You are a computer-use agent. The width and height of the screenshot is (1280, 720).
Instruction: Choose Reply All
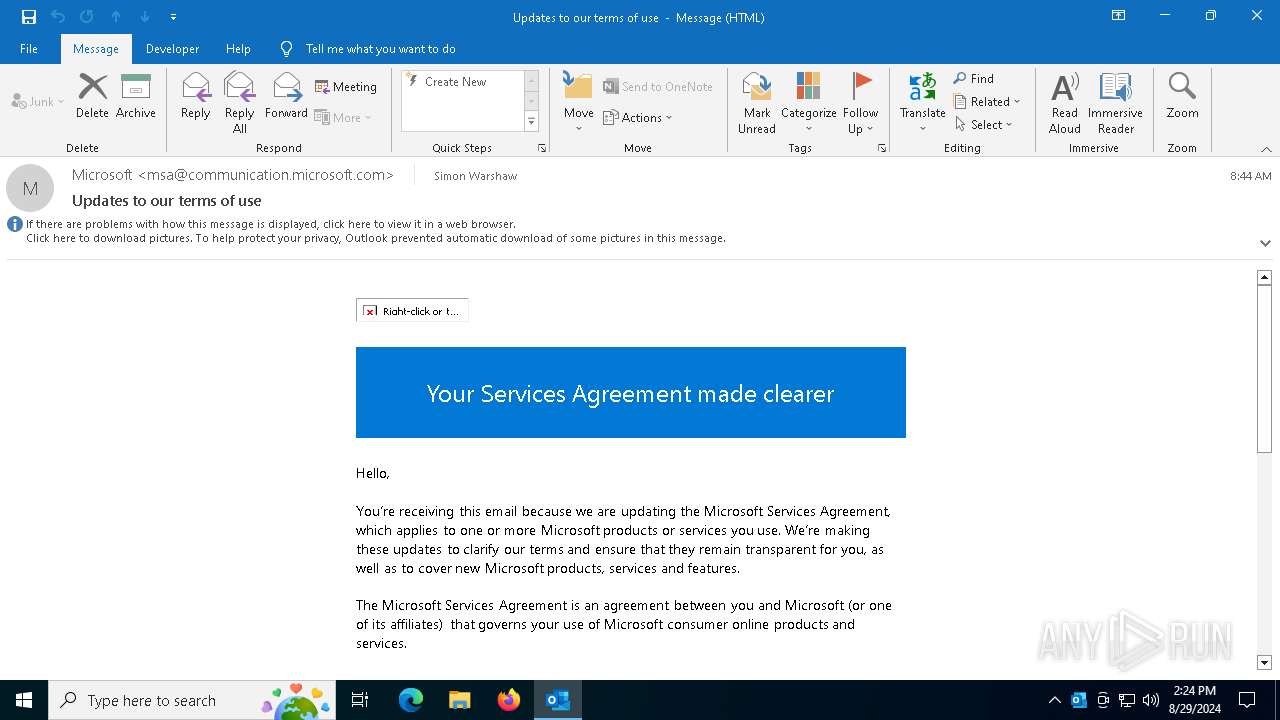pos(240,102)
